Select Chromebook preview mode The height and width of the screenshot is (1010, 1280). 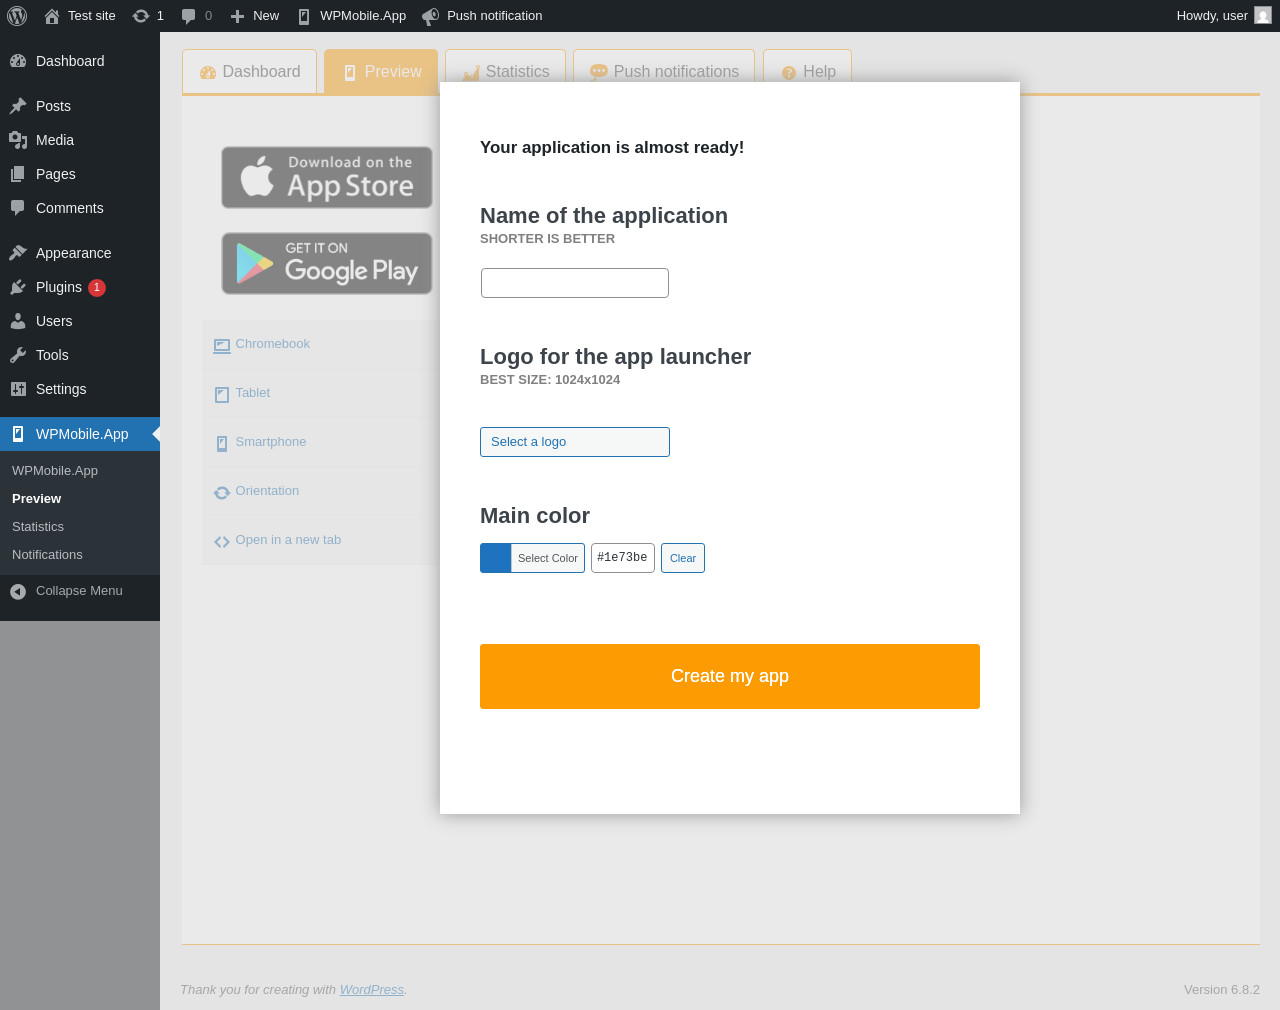[321, 345]
